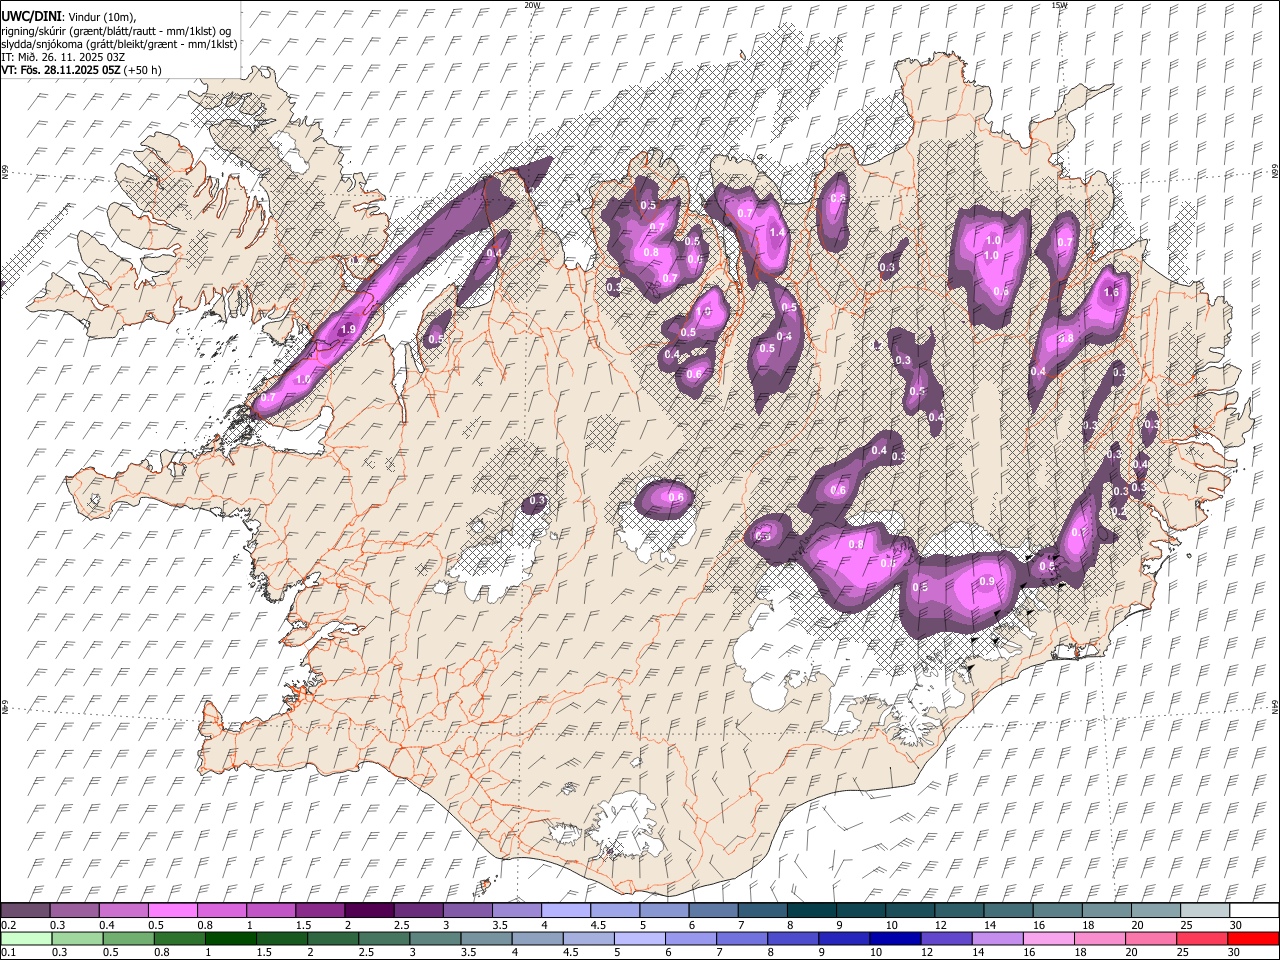This screenshot has width=1280, height=960.
Task: Pick lower legend bright red swatch after 30
Action: pyautogui.click(x=1253, y=938)
